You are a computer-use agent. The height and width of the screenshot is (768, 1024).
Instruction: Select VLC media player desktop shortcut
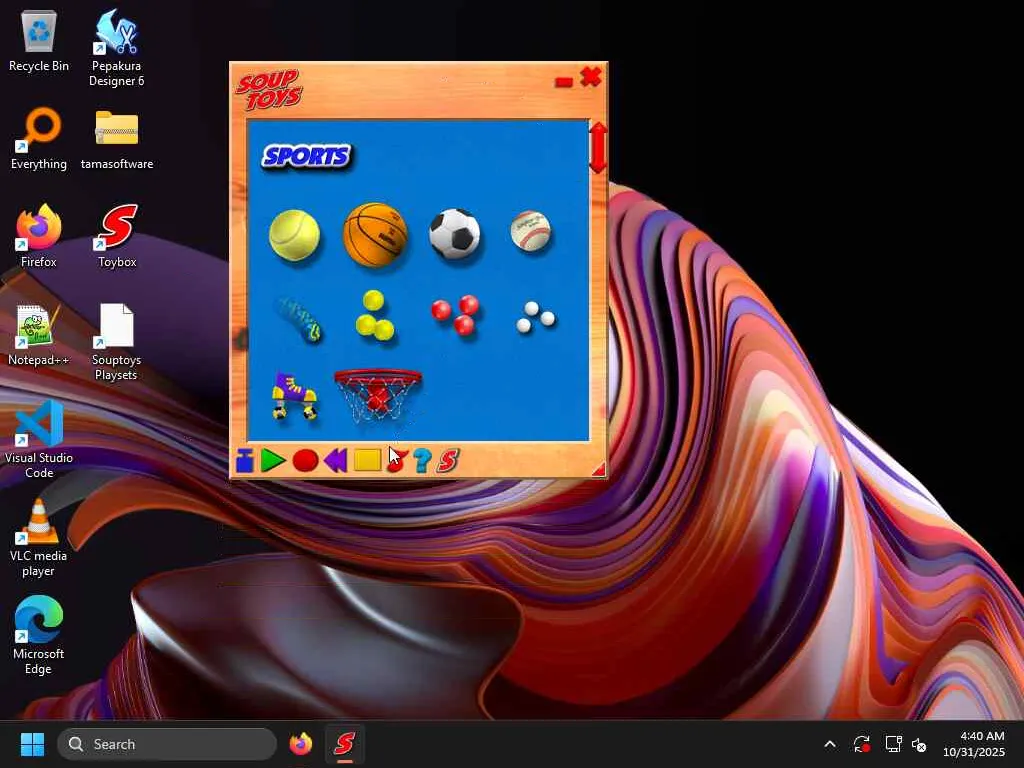click(39, 537)
